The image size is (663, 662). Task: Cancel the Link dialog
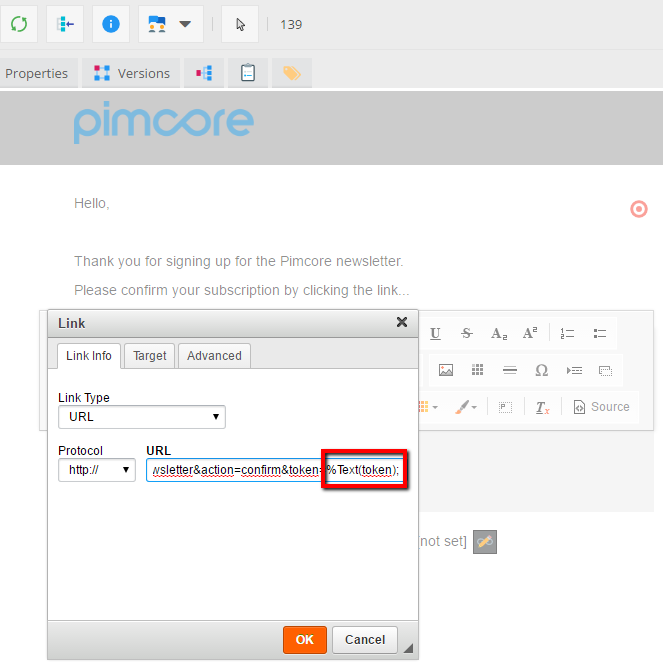(x=365, y=640)
